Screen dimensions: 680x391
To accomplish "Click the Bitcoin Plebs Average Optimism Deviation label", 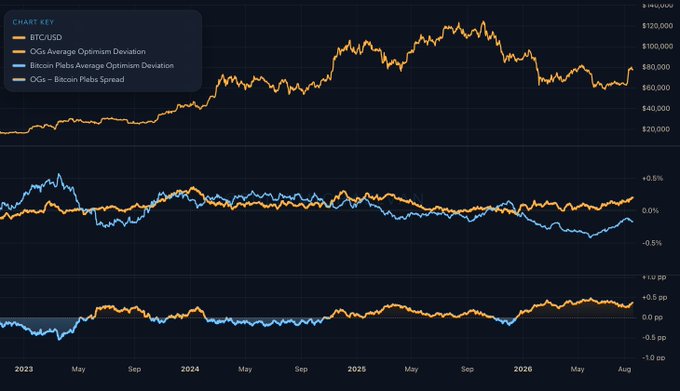I will [102, 65].
